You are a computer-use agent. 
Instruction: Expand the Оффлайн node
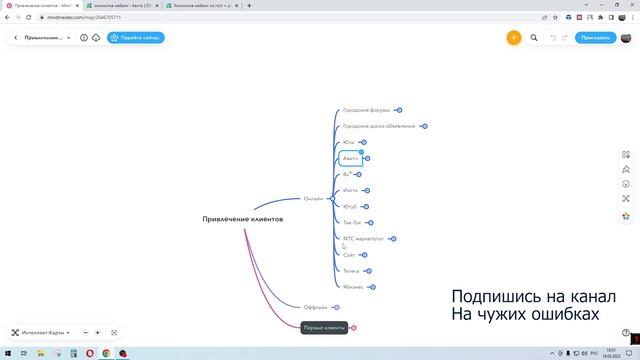pyautogui.click(x=336, y=307)
